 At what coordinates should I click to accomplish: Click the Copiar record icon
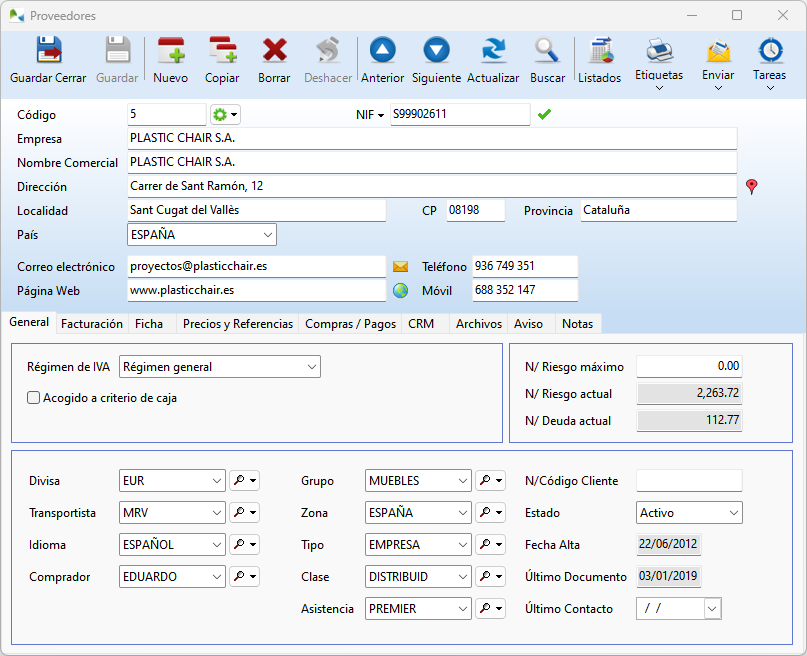[222, 59]
